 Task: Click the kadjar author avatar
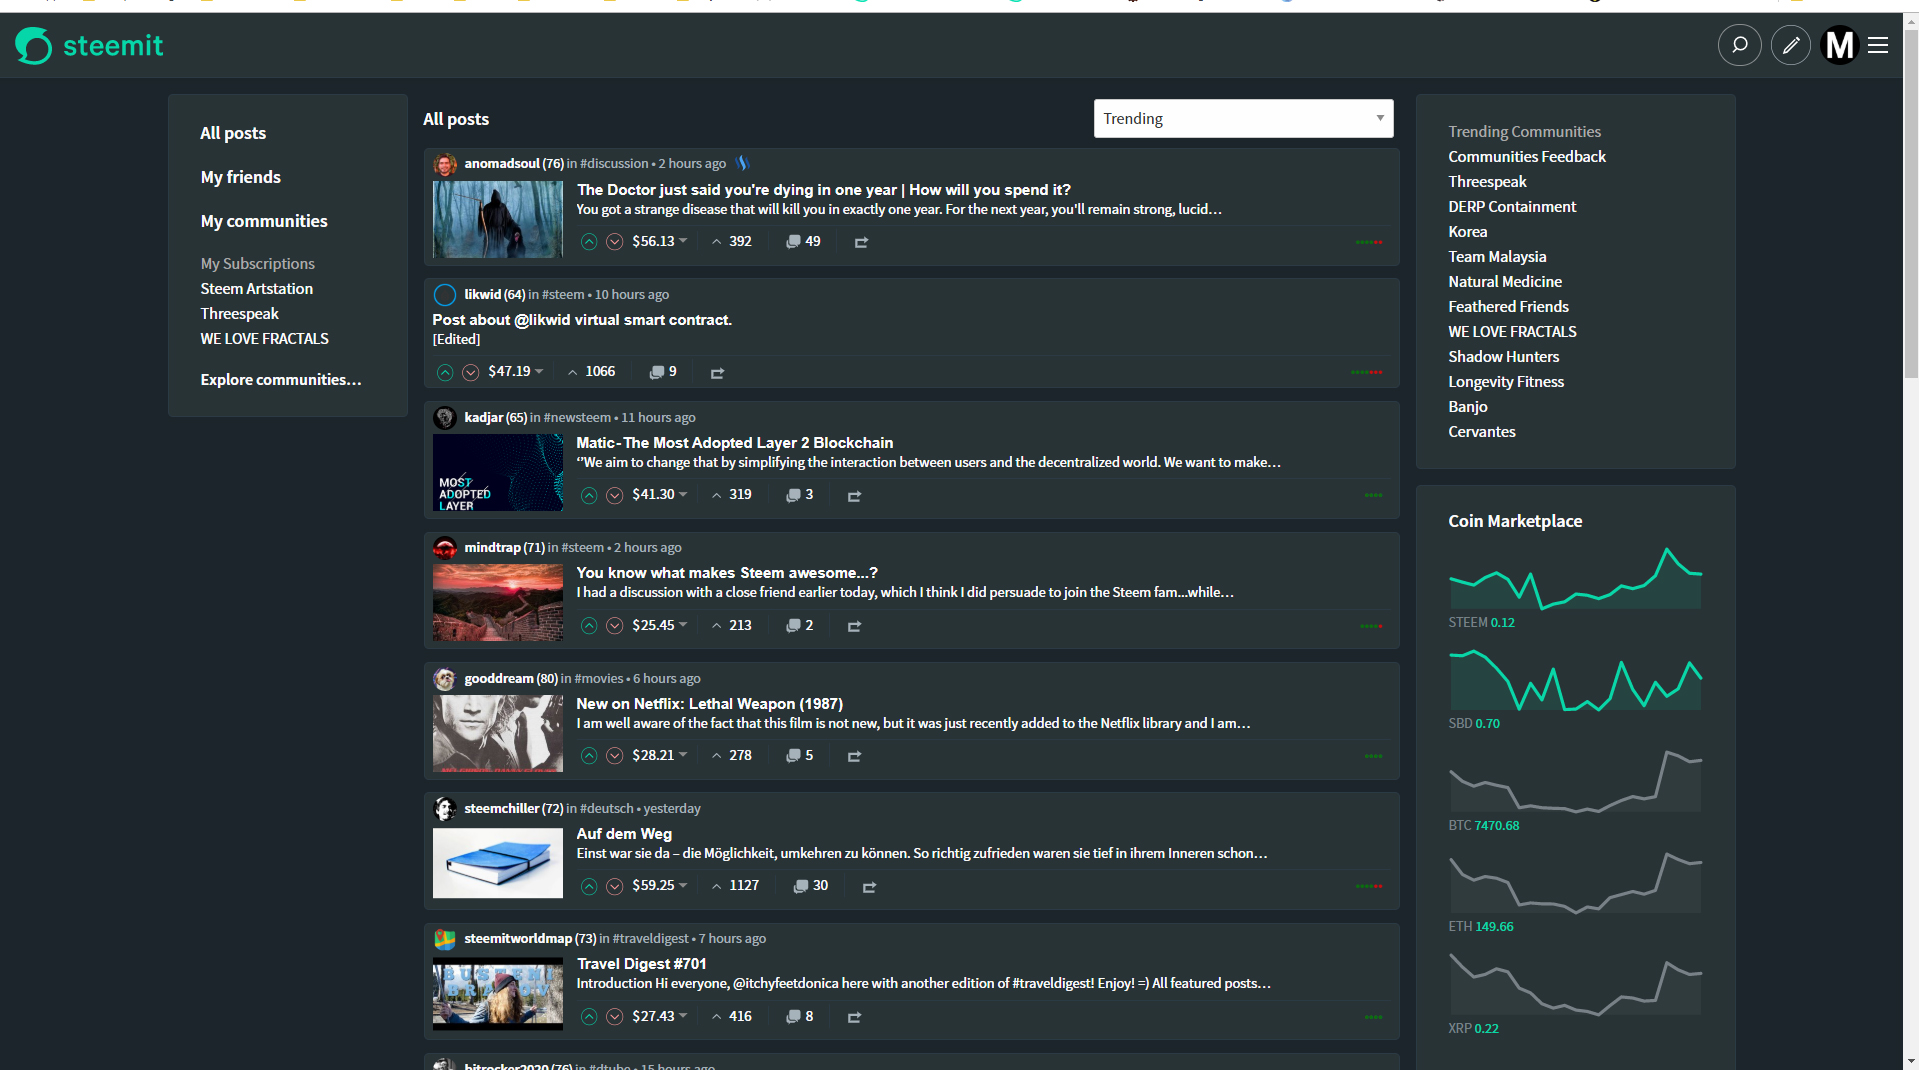pos(445,418)
